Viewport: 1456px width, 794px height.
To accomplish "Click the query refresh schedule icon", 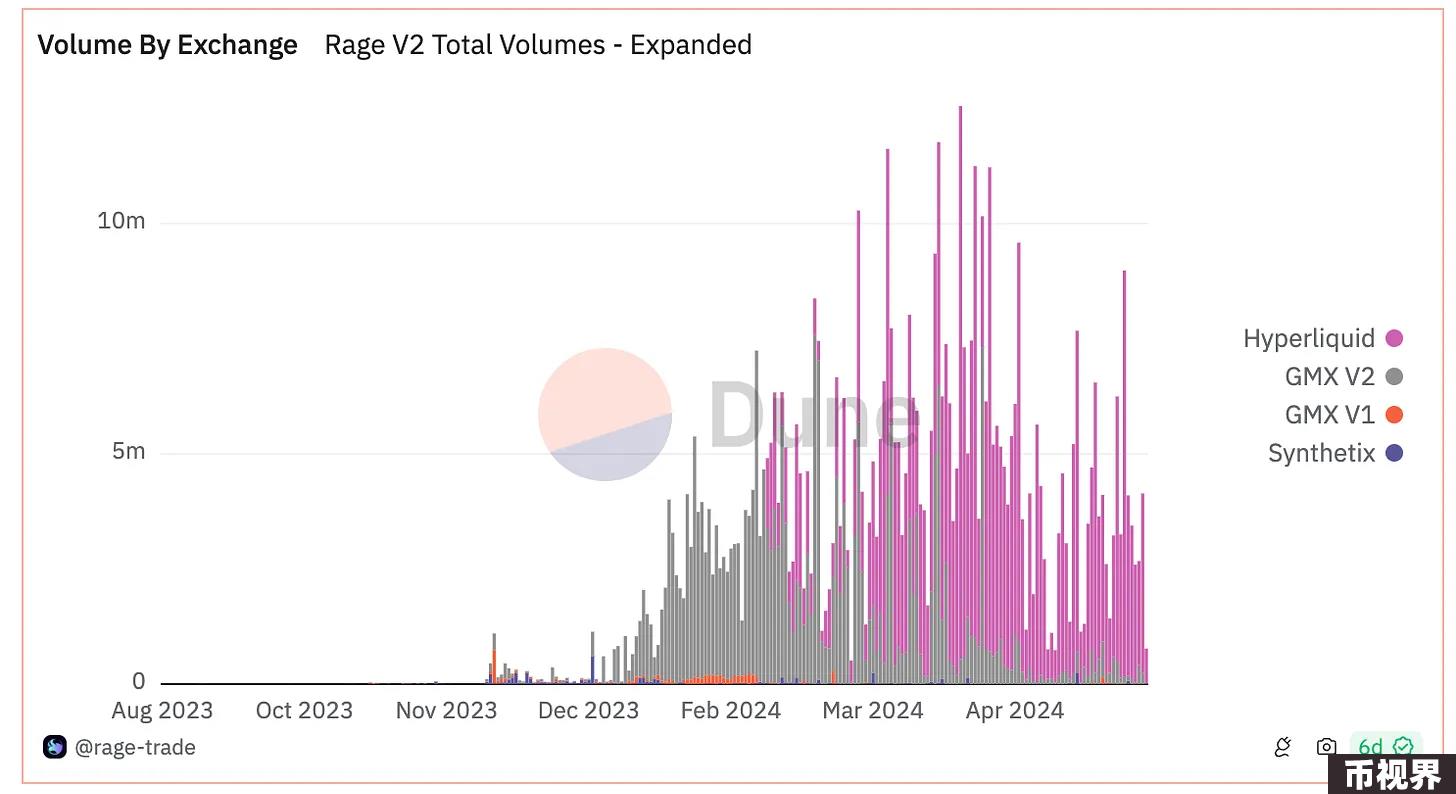I will [1283, 747].
